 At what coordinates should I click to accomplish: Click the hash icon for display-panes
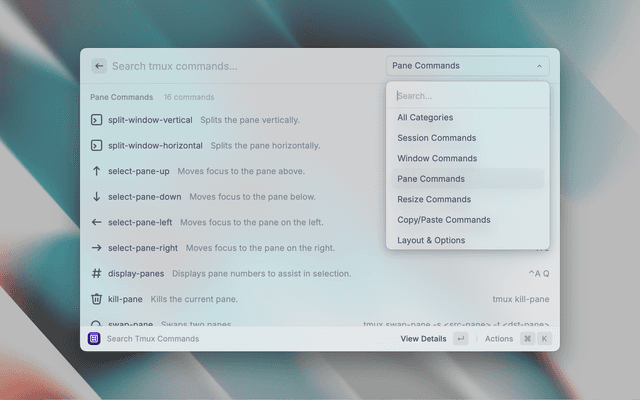97,273
